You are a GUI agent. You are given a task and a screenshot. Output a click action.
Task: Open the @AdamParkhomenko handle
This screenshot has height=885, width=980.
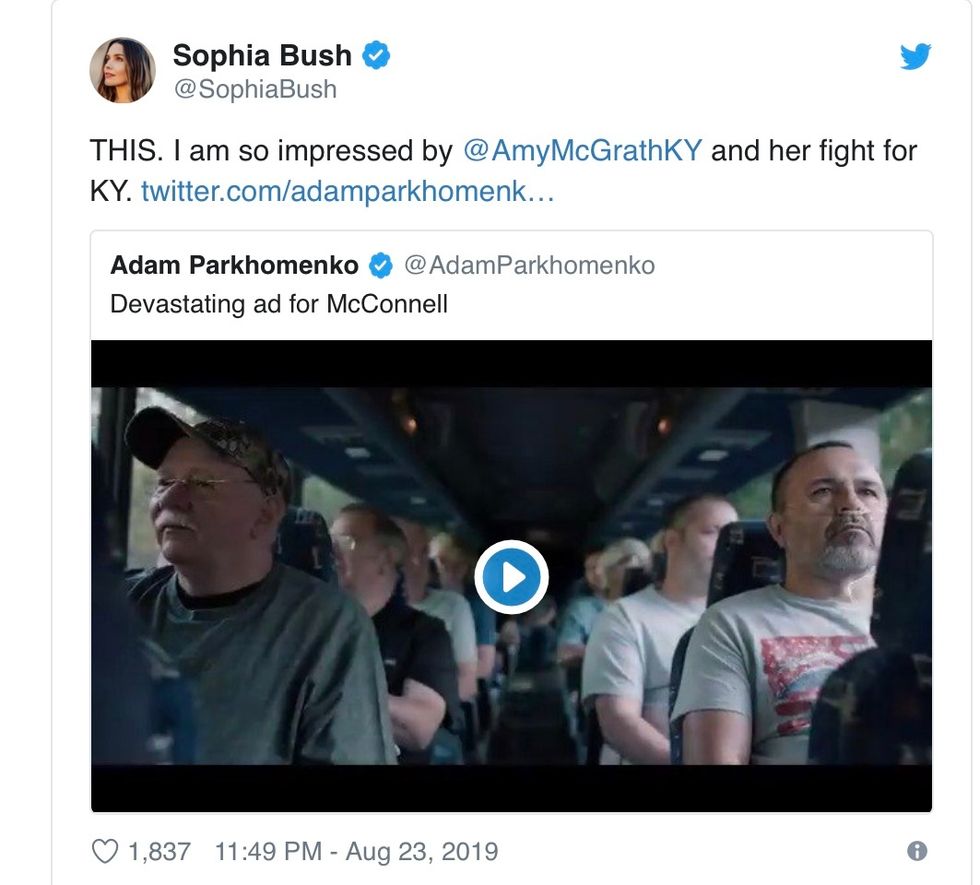point(529,265)
